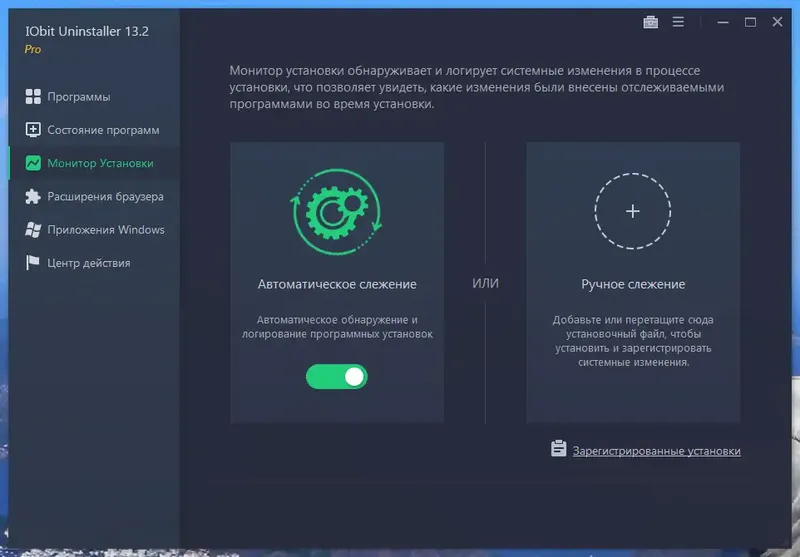This screenshot has width=800, height=557.
Task: Minimize the IObit Uninstaller window
Action: click(723, 22)
